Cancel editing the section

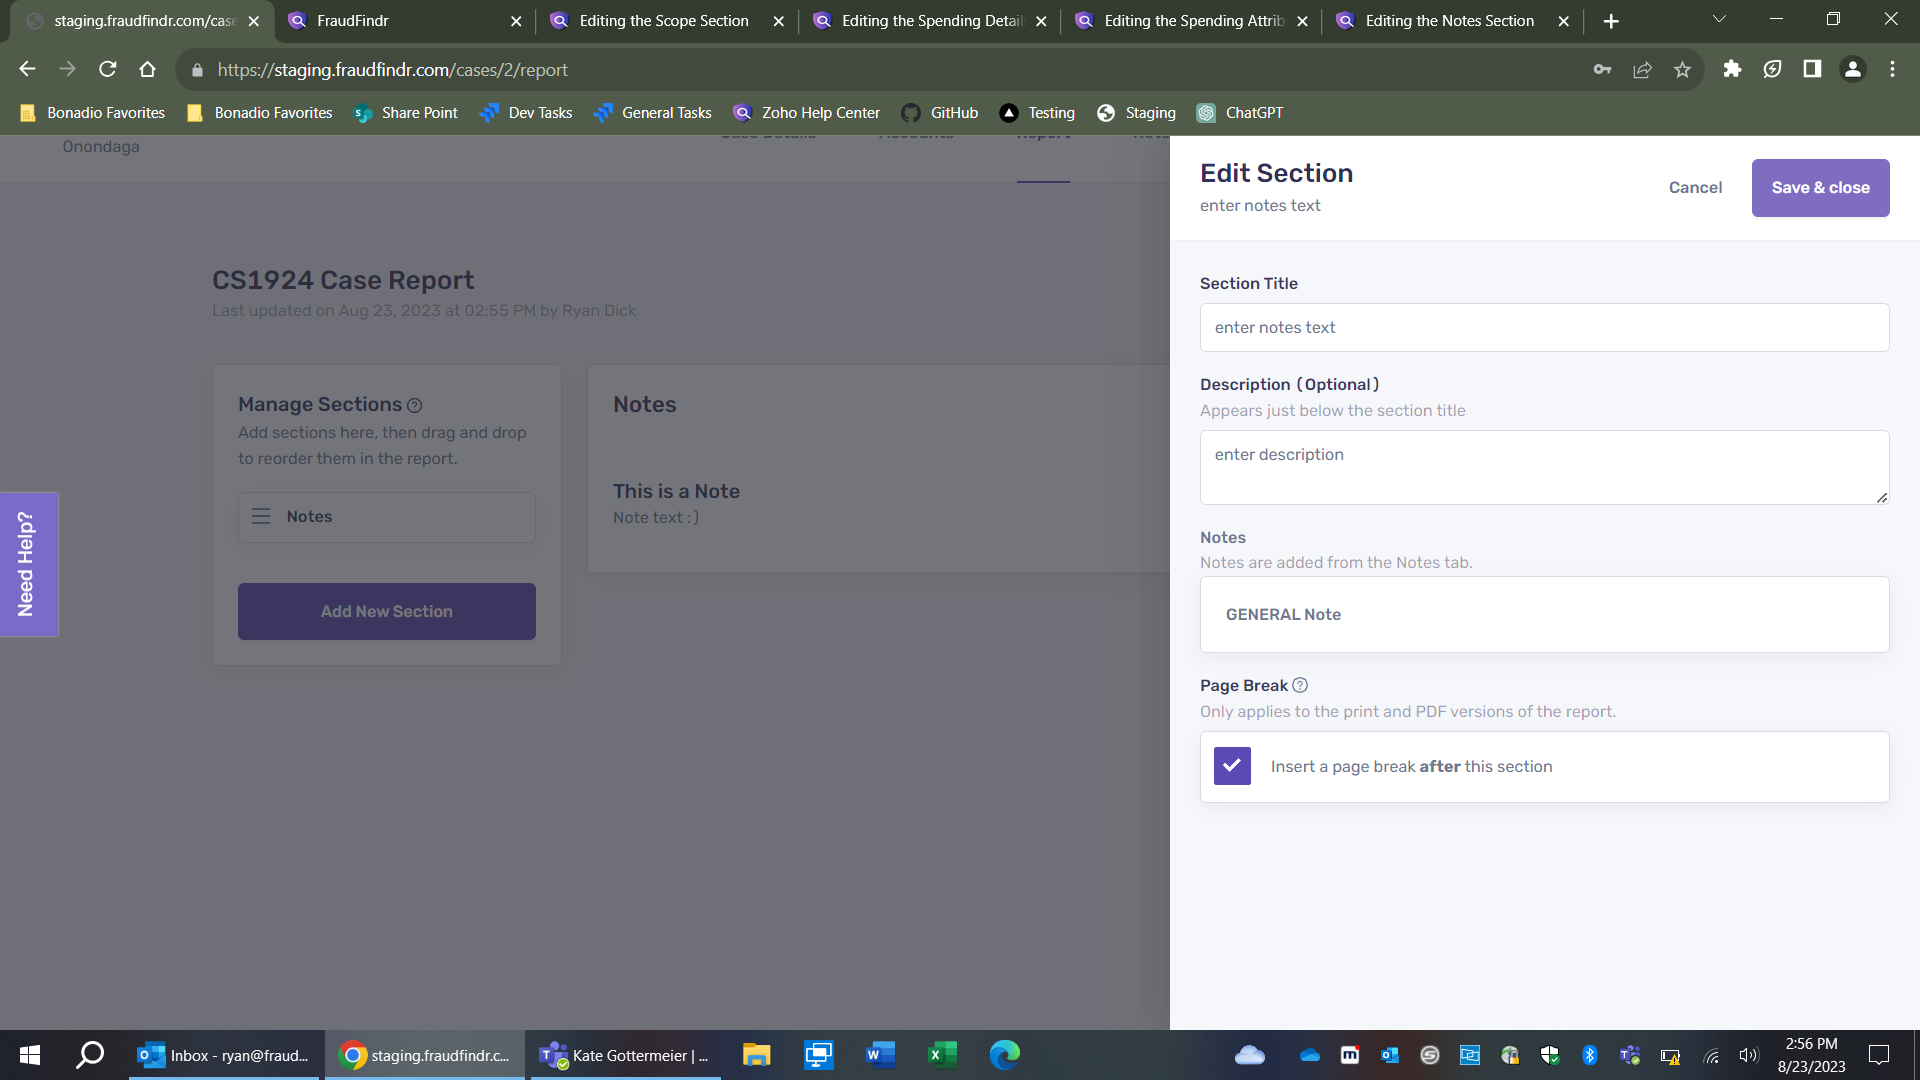pyautogui.click(x=1695, y=188)
